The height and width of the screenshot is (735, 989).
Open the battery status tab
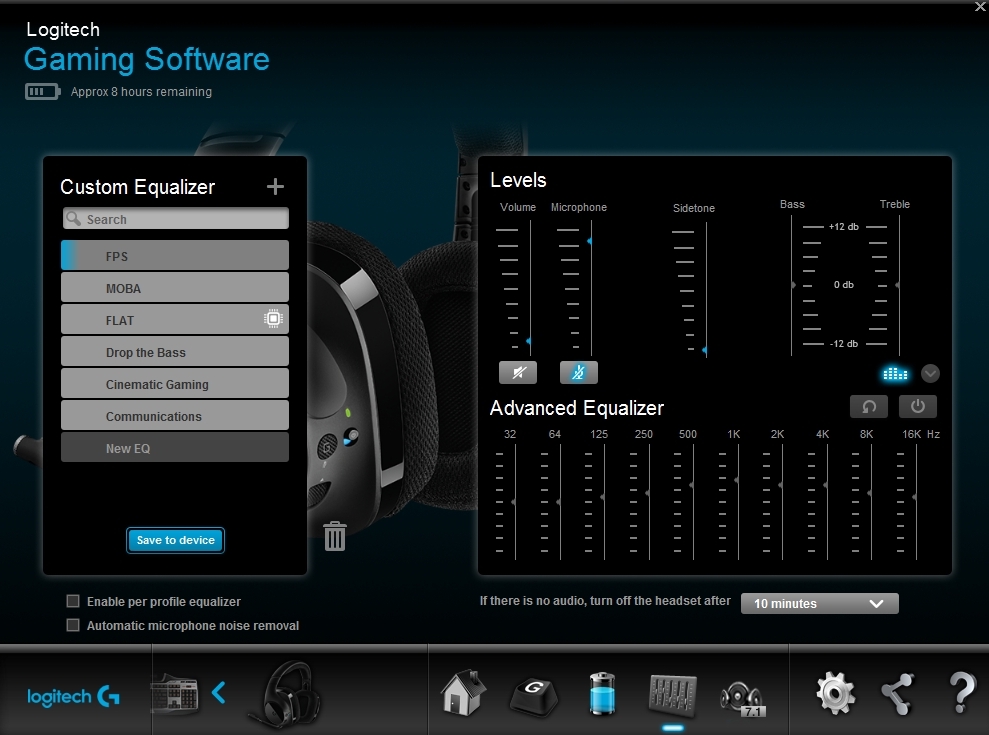602,694
